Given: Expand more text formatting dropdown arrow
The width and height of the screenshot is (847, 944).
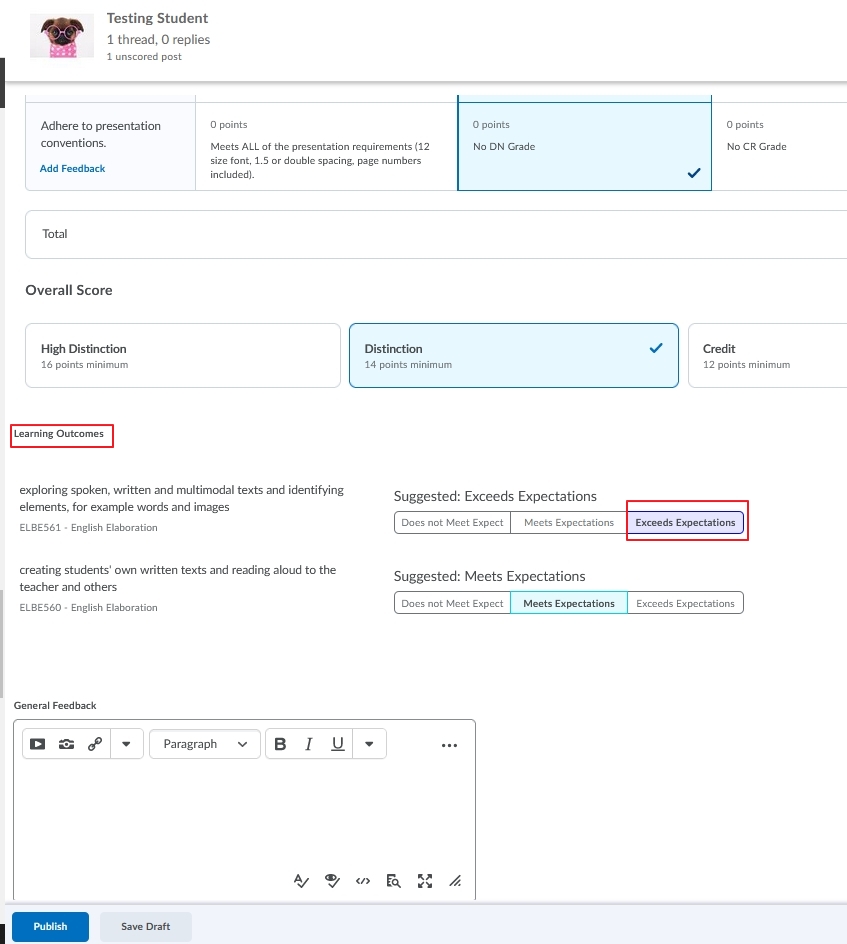Looking at the screenshot, I should click(369, 744).
